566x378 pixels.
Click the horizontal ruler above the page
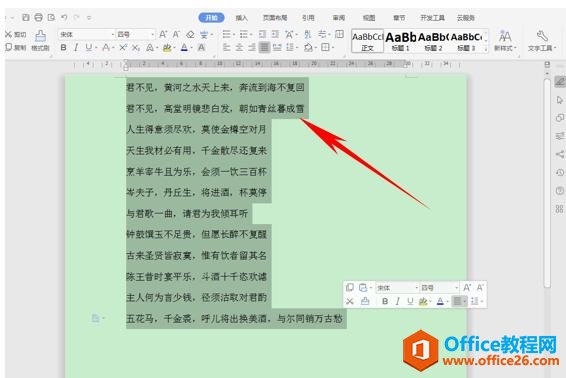(267, 64)
